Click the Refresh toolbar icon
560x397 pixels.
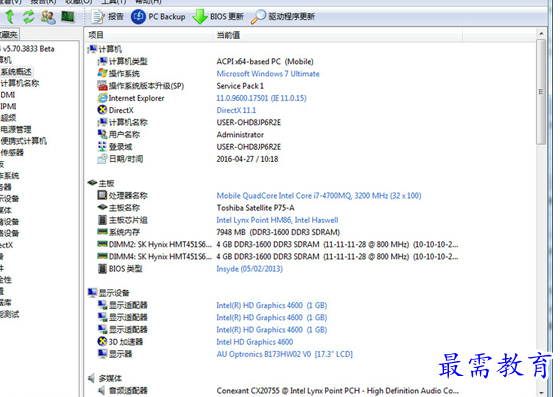(29, 17)
